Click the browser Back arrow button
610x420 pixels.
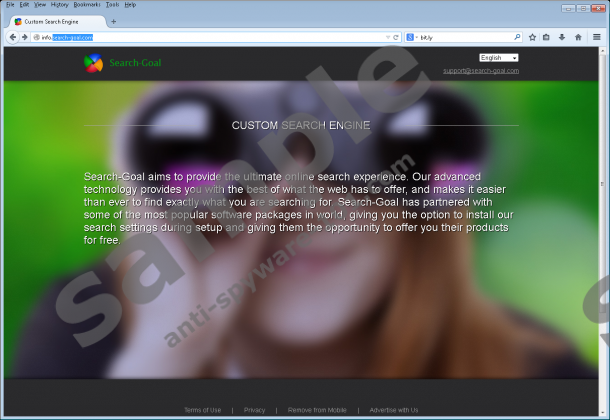click(11, 37)
